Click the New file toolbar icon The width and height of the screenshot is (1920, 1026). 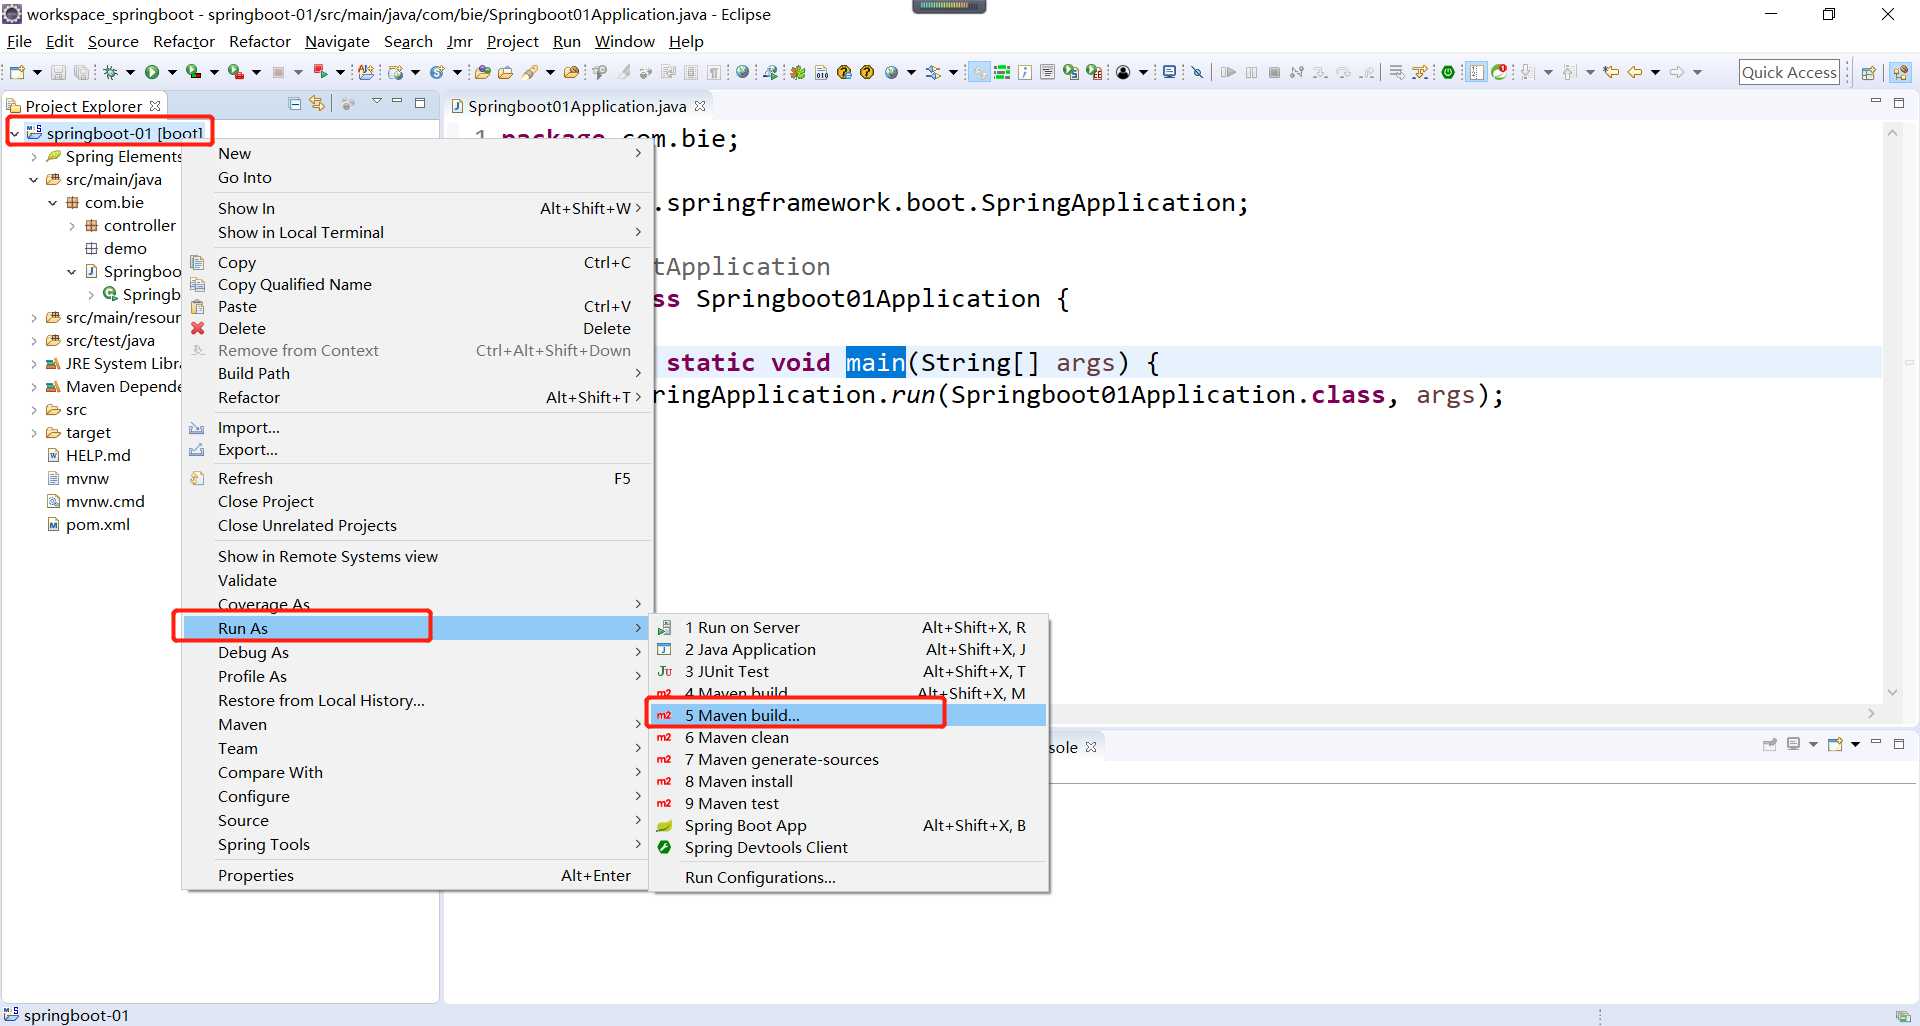[x=17, y=72]
